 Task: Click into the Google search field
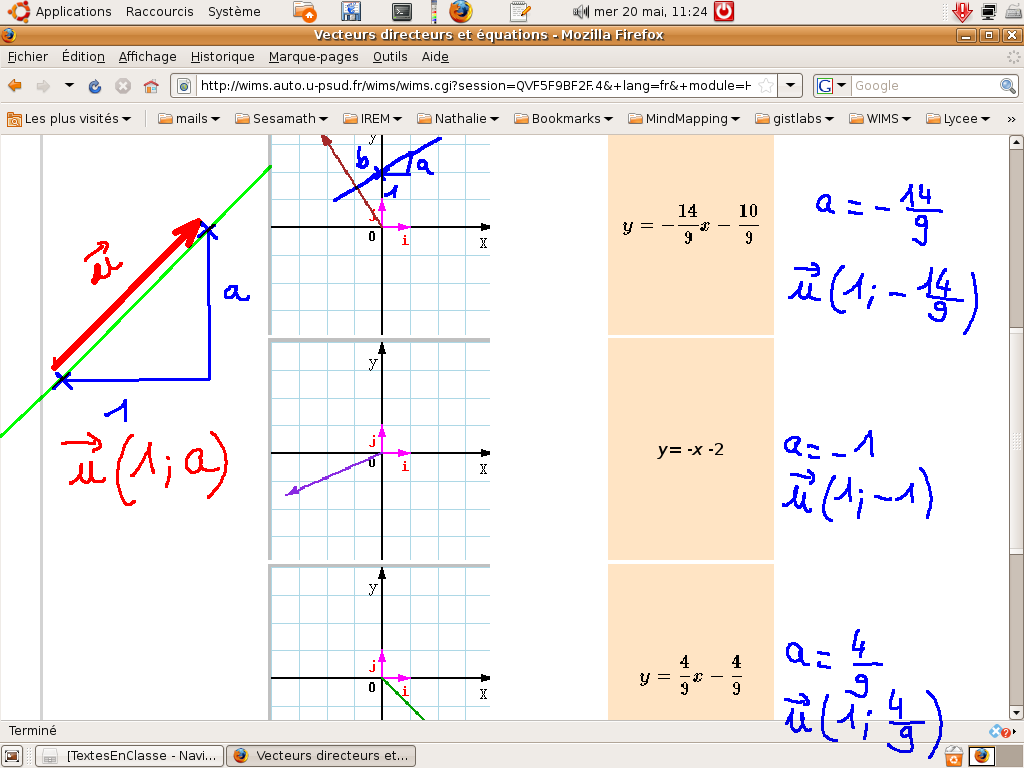tap(923, 86)
